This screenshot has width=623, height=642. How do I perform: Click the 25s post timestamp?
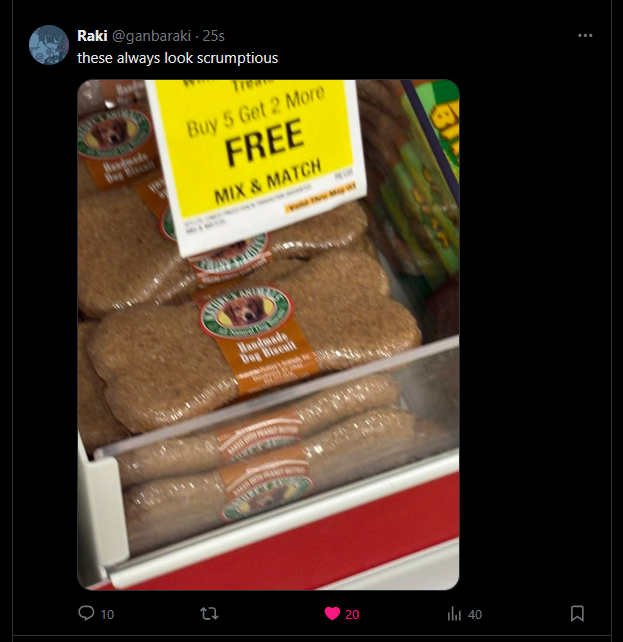pyautogui.click(x=214, y=36)
